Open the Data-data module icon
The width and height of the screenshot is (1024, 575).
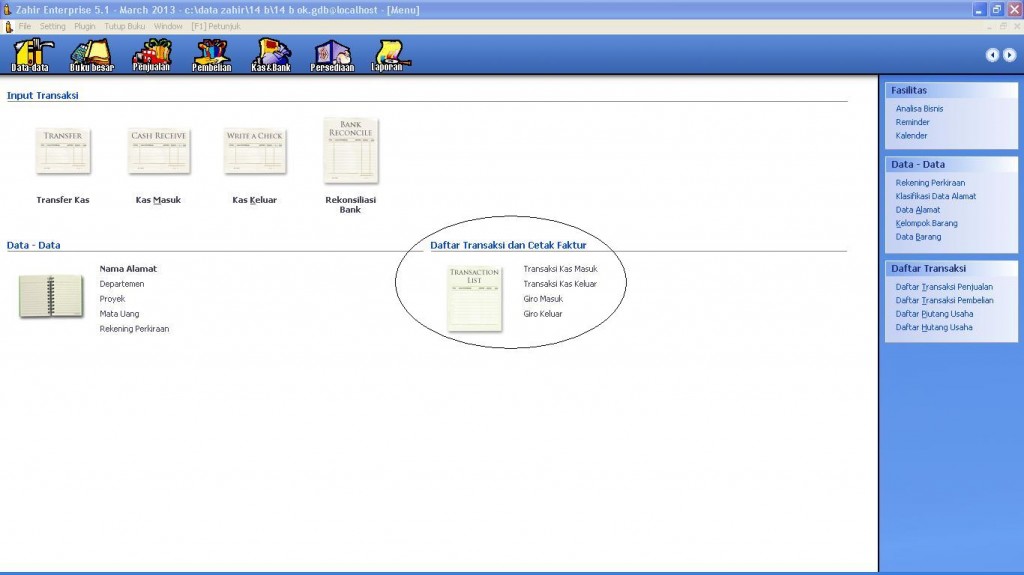(x=30, y=55)
